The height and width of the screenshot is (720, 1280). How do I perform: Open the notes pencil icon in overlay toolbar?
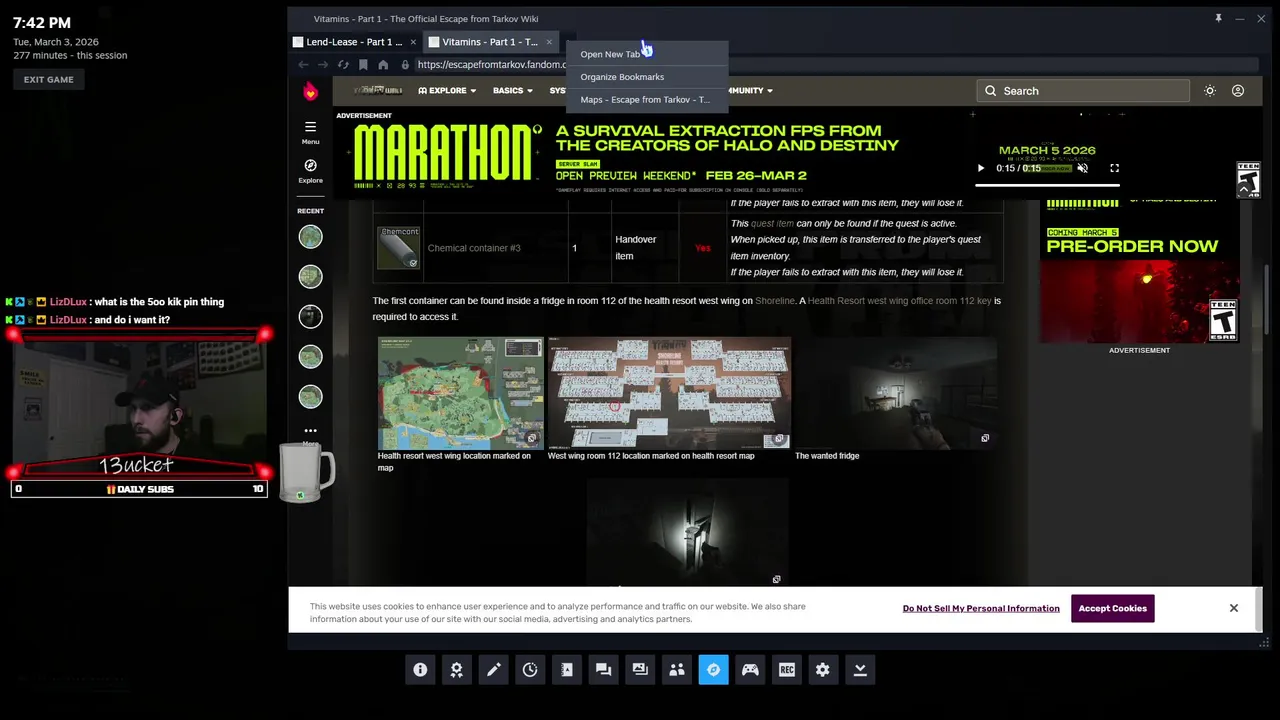pyautogui.click(x=493, y=670)
